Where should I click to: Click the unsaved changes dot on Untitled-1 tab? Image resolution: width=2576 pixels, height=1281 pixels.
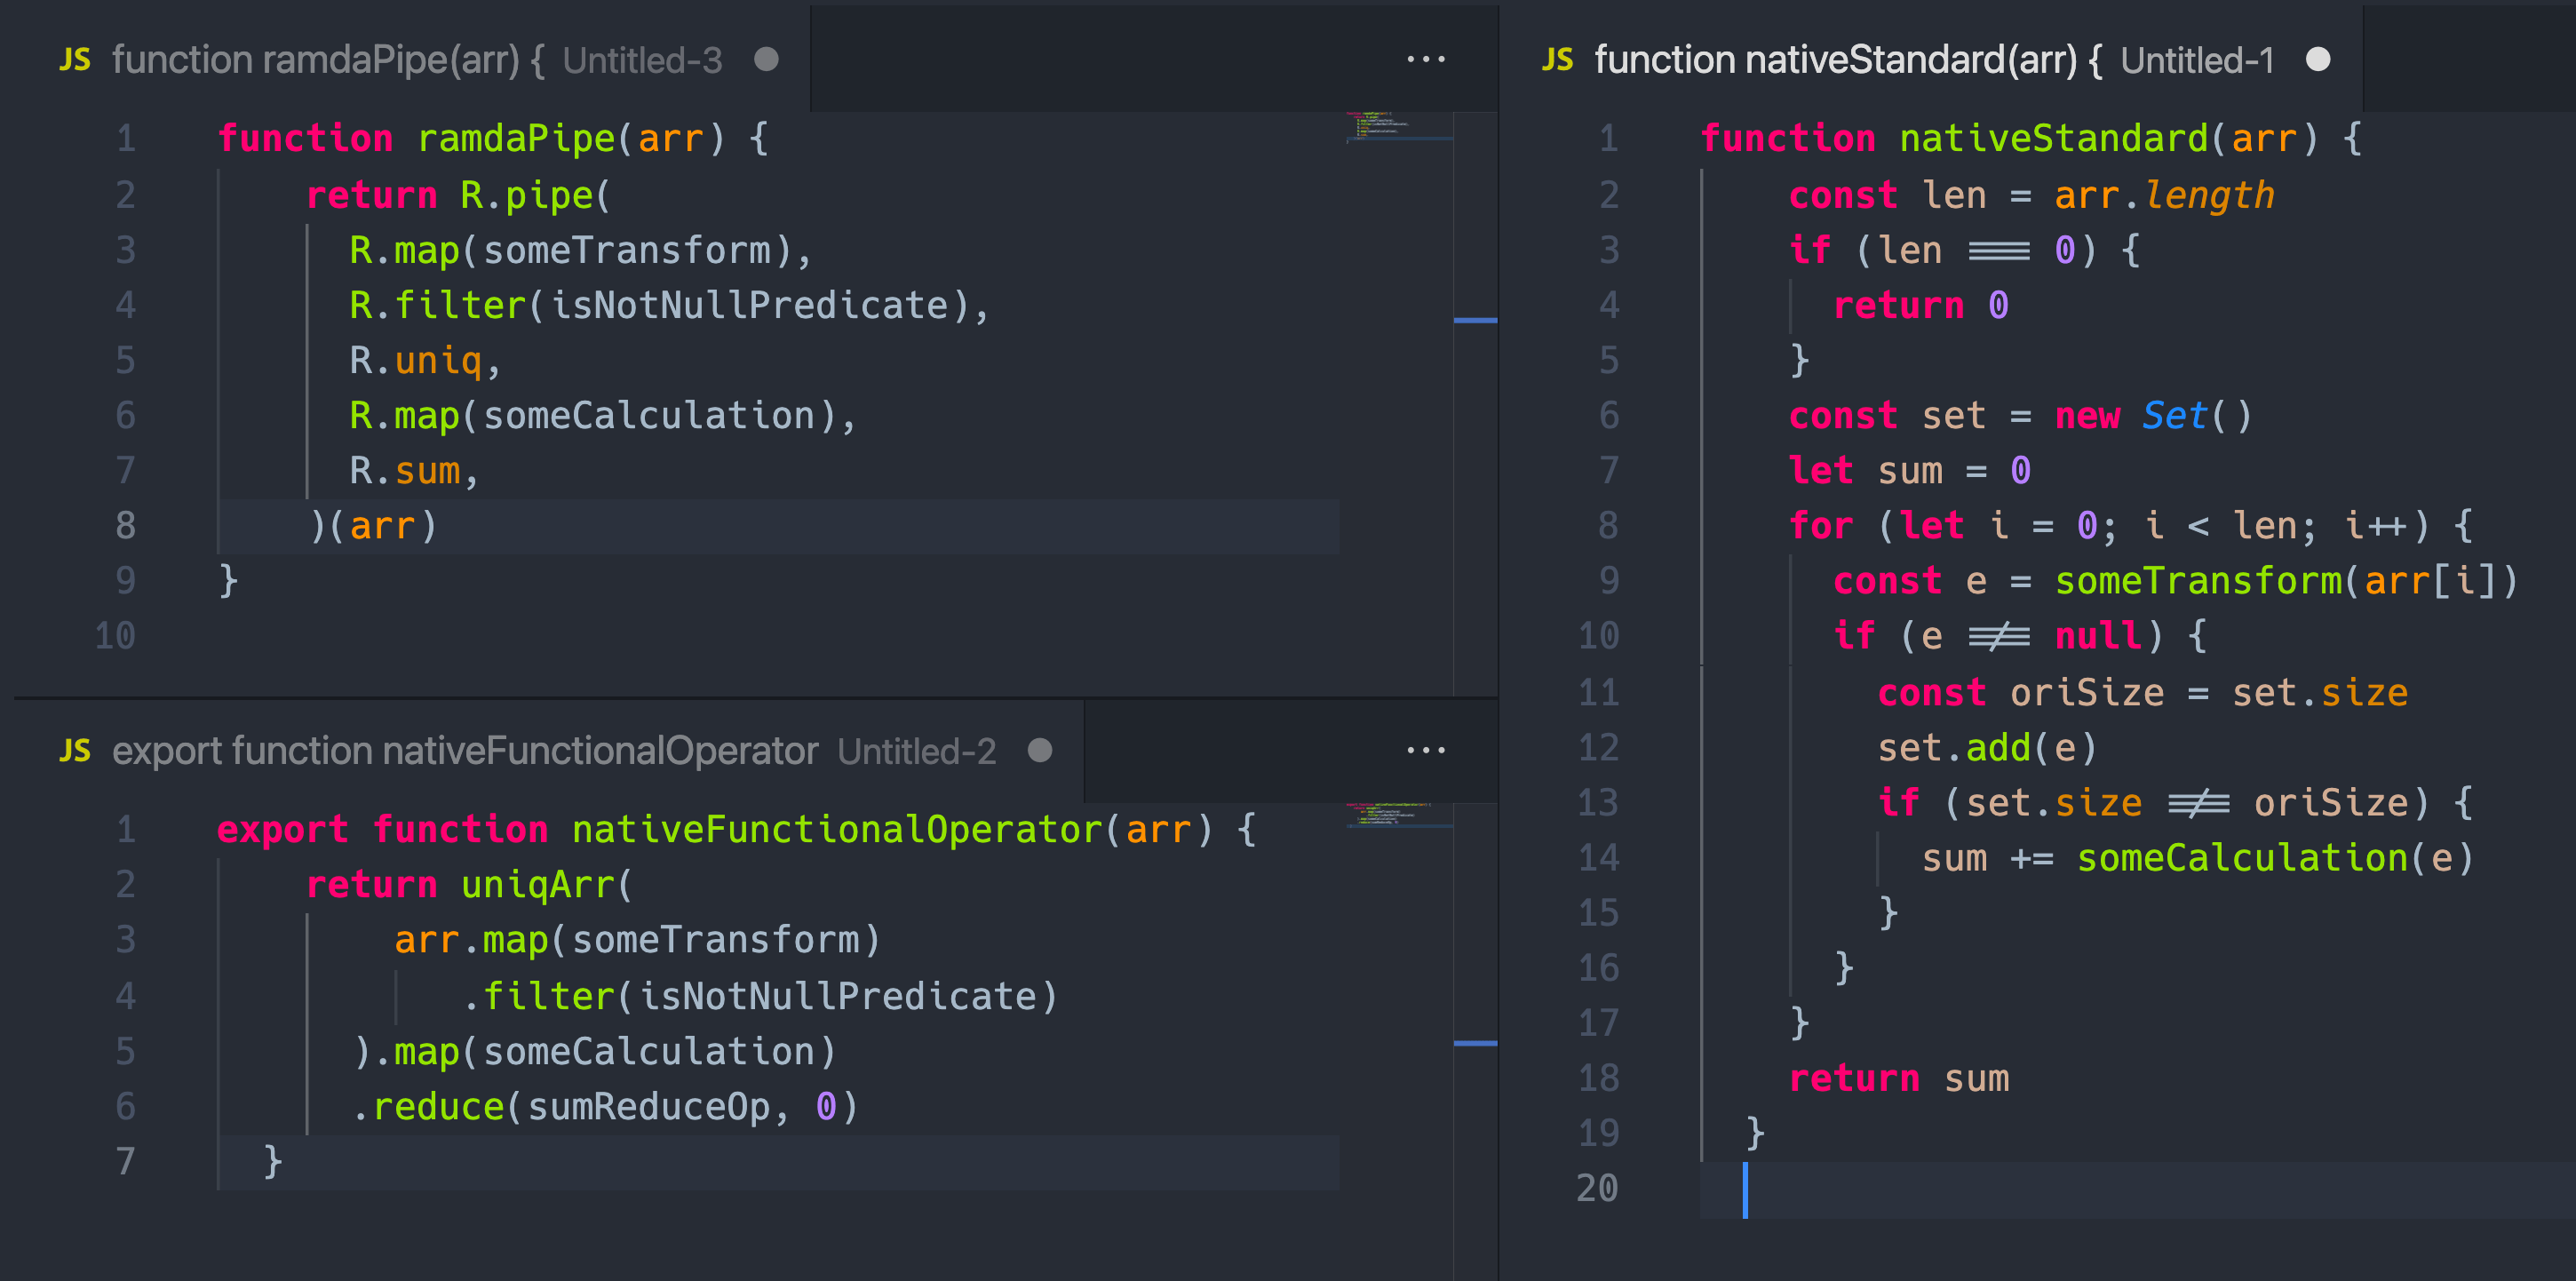point(2318,59)
